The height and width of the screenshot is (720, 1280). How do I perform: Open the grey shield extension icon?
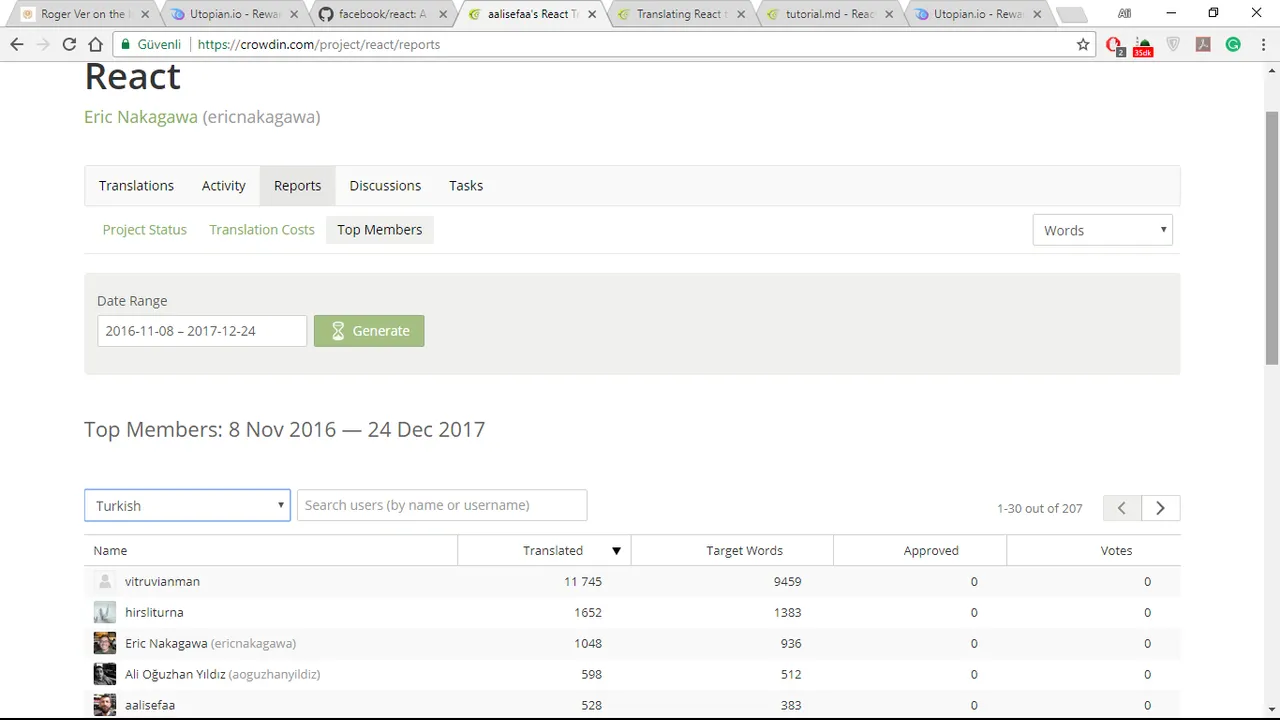[x=1174, y=44]
